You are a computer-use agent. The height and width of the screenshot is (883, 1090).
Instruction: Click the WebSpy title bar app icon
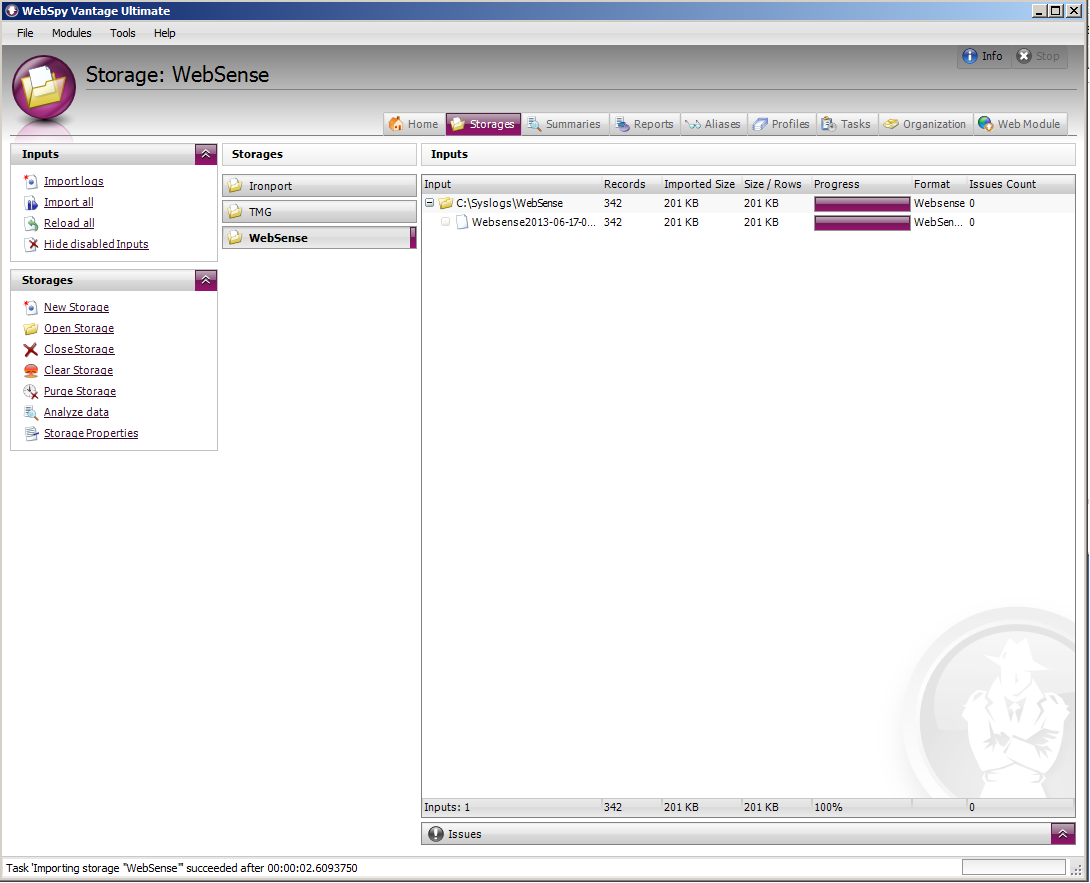(x=12, y=10)
